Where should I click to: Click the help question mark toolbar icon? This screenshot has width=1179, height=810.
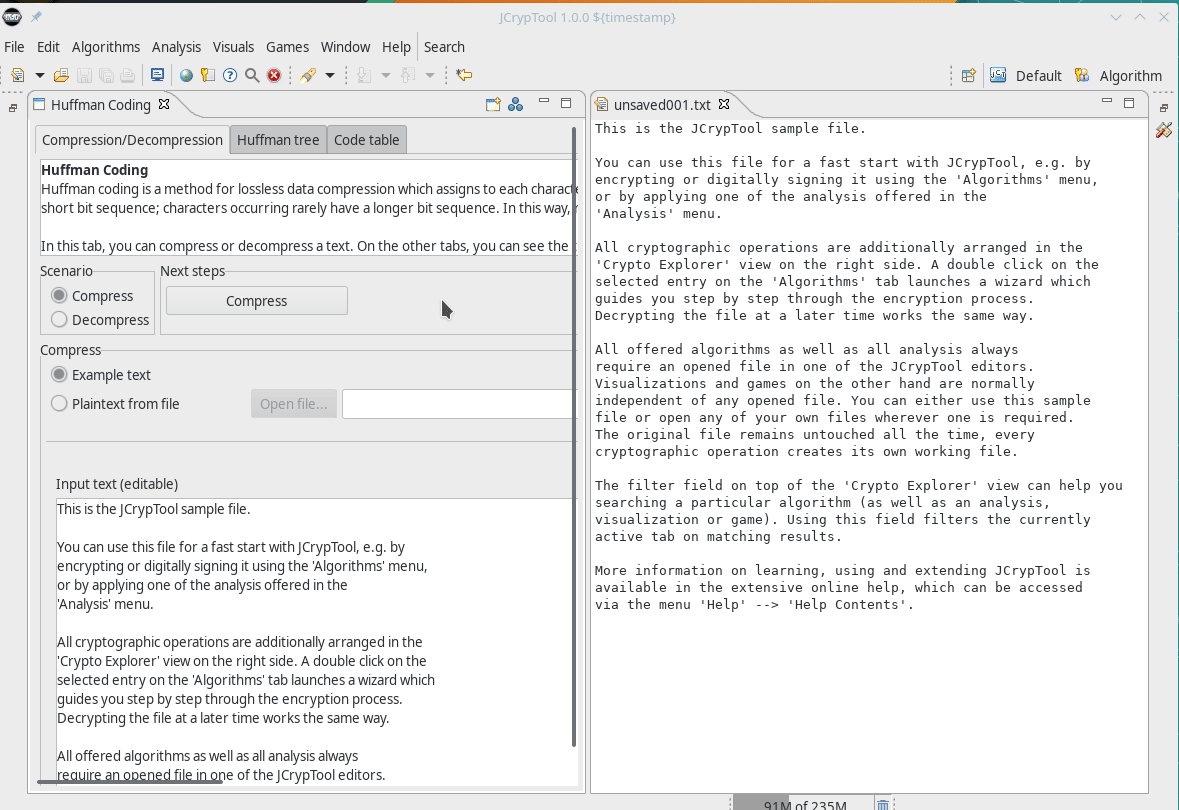point(230,75)
